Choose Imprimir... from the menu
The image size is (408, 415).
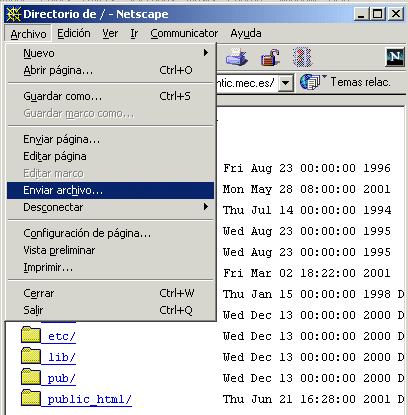click(x=110, y=267)
